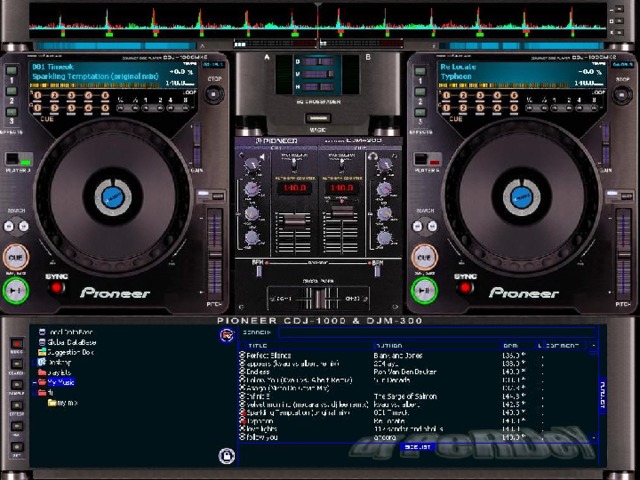
Task: Toggle effect slot 1 on right deck
Action: (x=420, y=71)
